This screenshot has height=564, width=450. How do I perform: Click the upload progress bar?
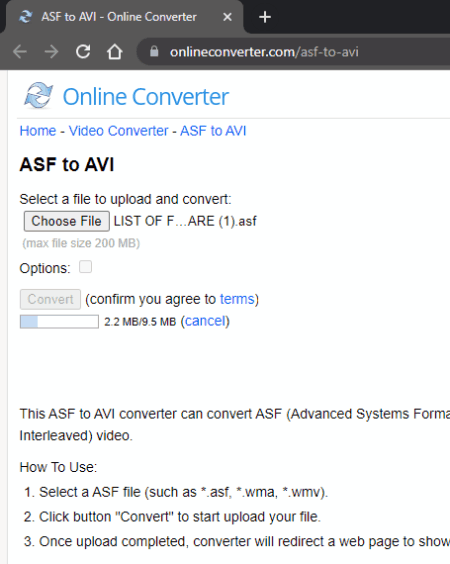(x=59, y=322)
